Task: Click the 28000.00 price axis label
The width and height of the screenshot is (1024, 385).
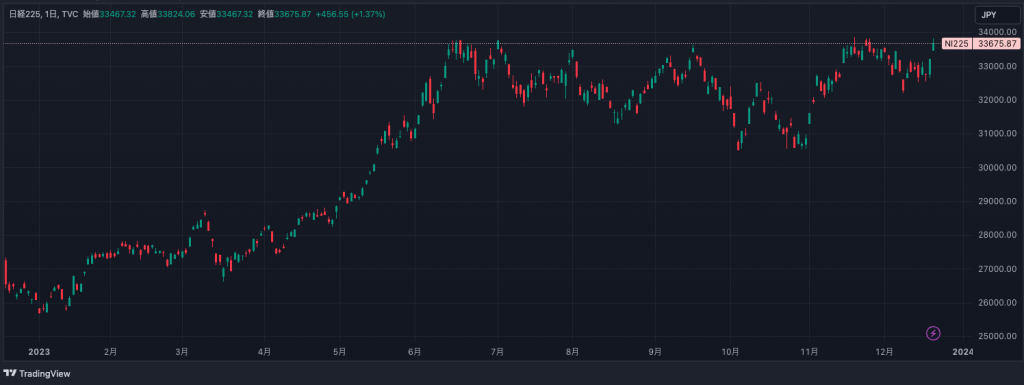Action: tap(997, 235)
